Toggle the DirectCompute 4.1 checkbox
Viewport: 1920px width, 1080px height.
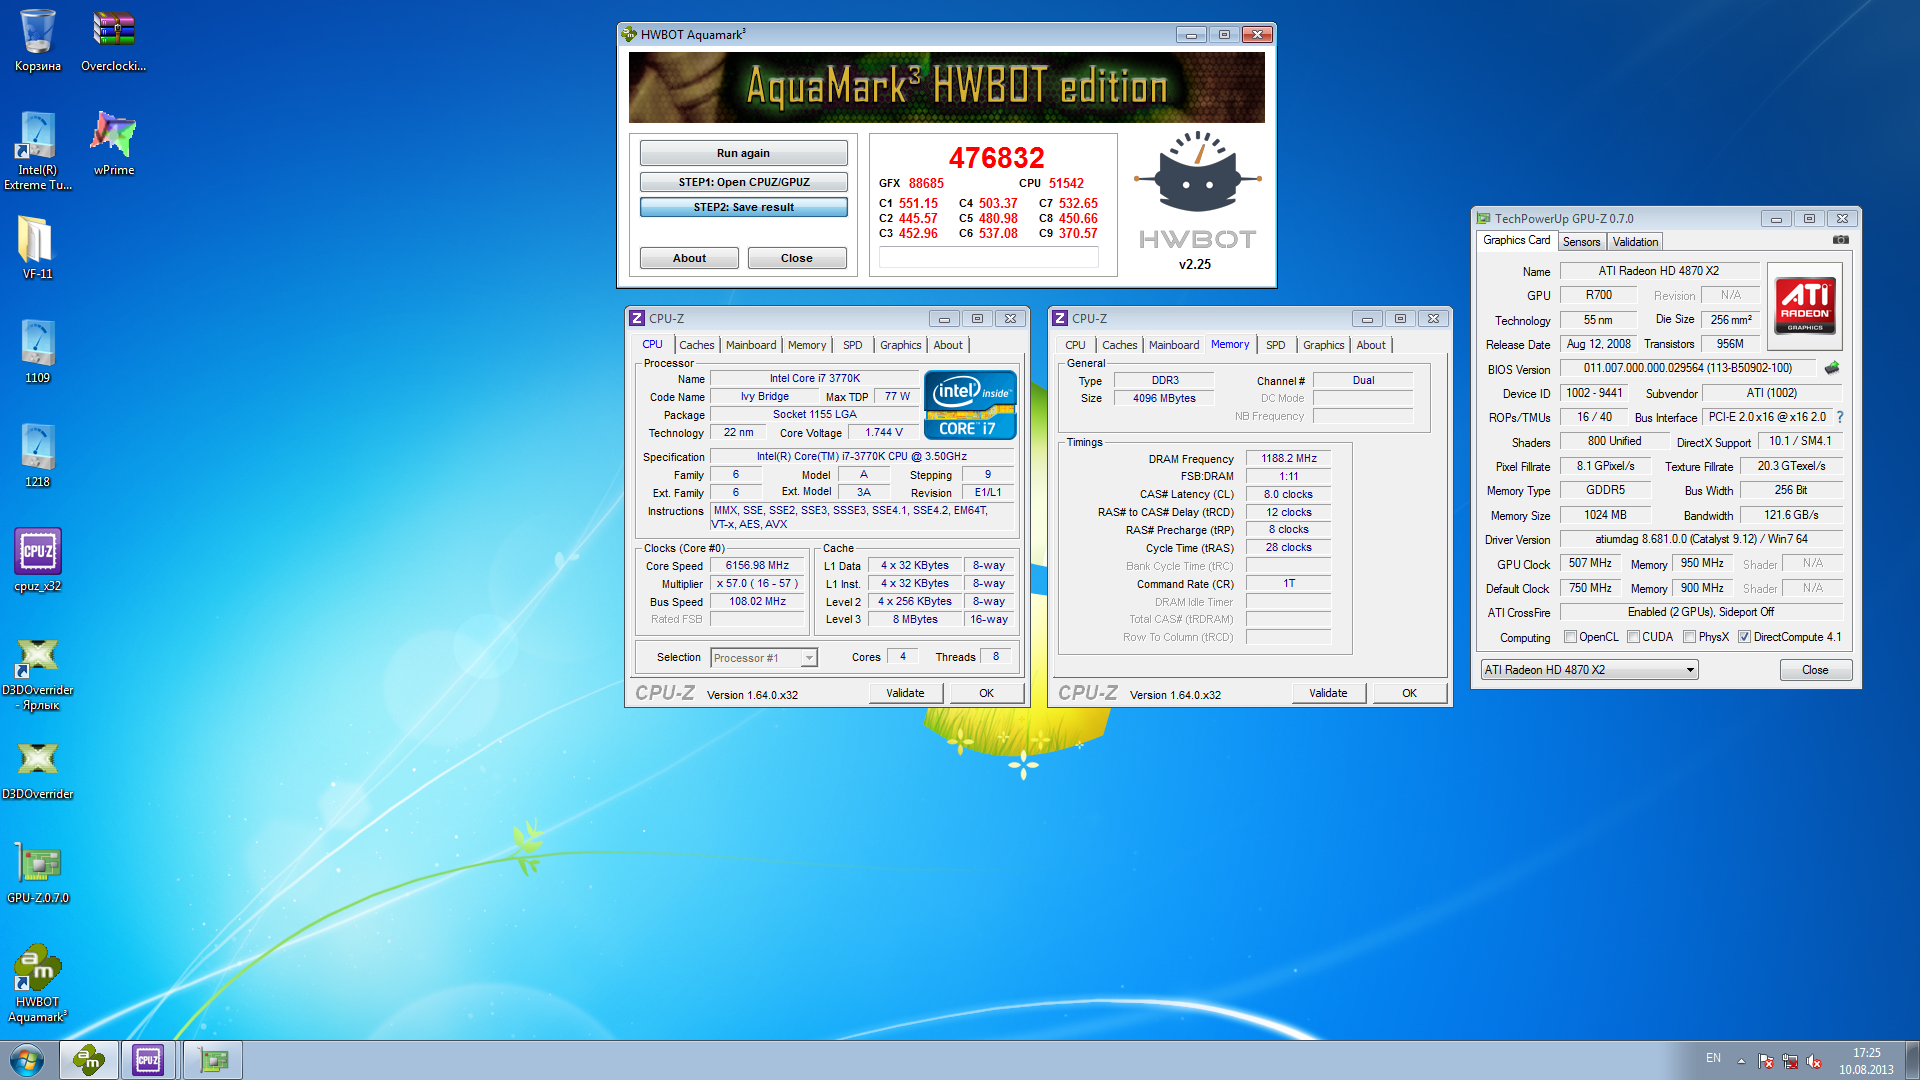point(1744,637)
